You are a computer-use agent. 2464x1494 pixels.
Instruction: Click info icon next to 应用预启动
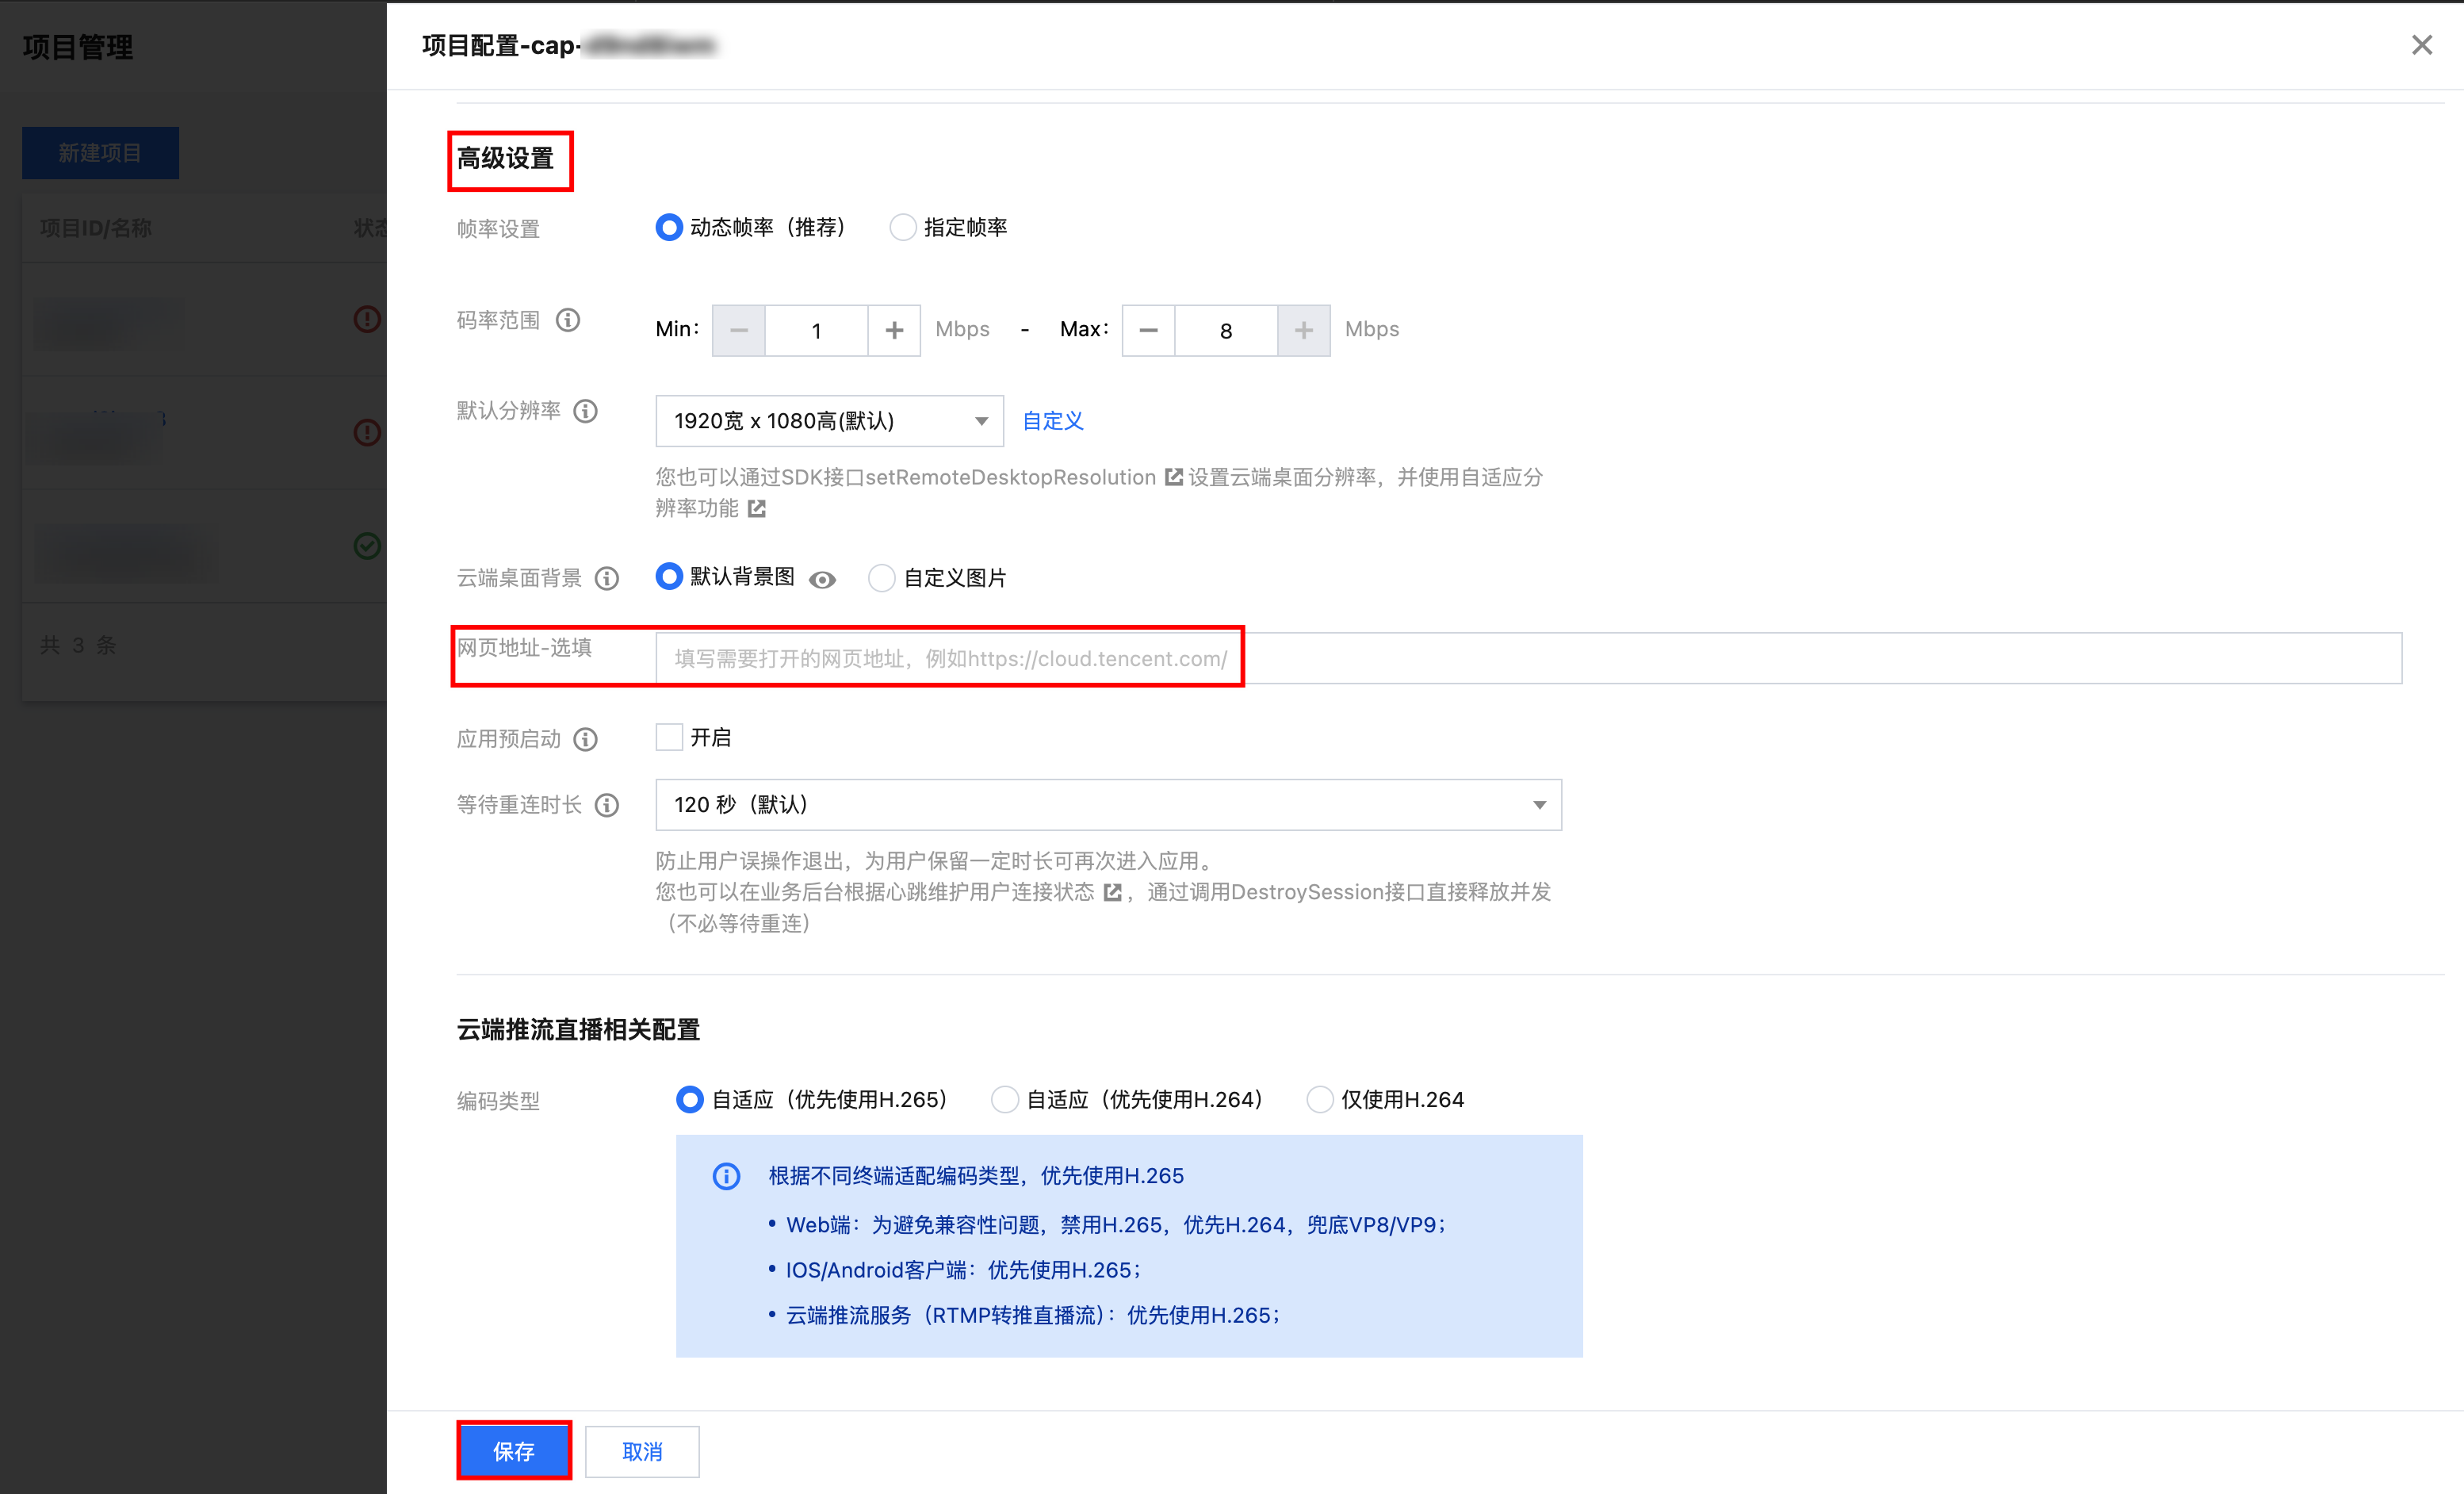pos(586,739)
